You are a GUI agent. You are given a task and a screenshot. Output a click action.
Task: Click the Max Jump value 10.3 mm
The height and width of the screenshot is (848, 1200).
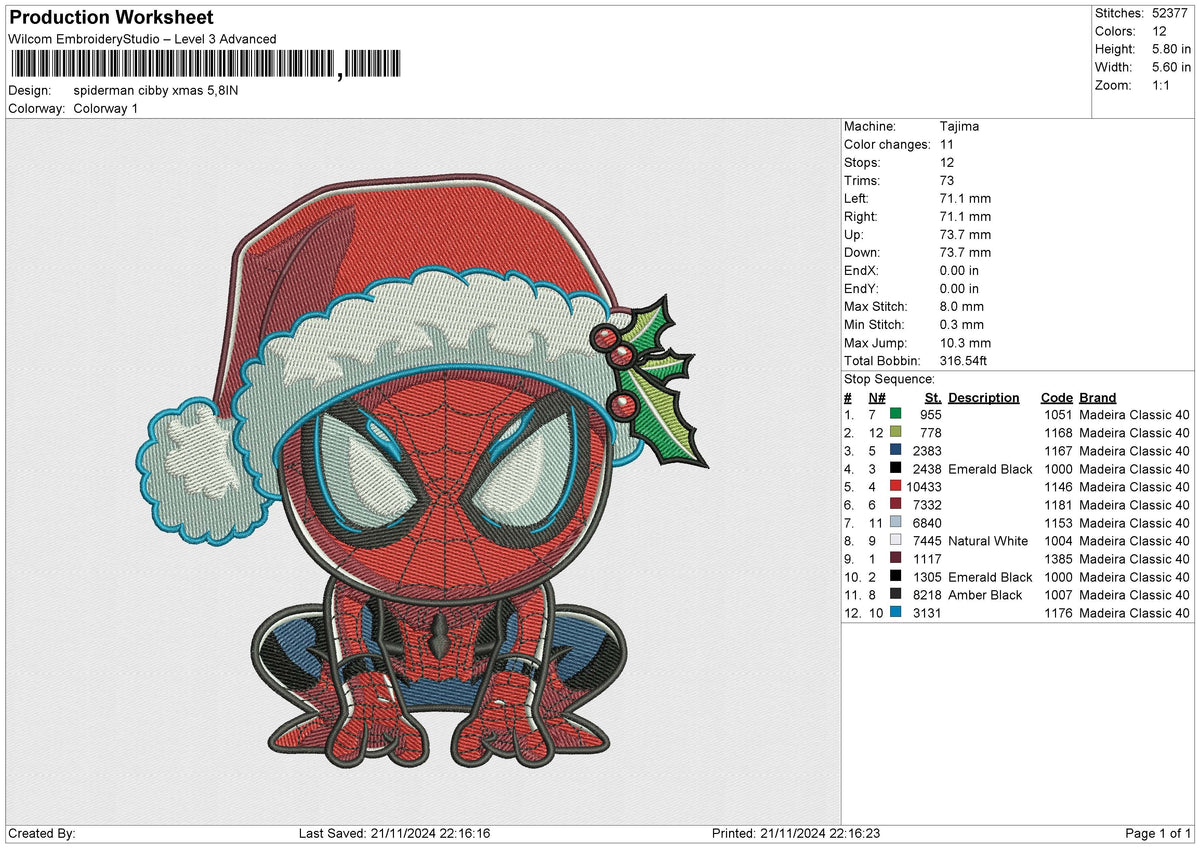click(966, 342)
